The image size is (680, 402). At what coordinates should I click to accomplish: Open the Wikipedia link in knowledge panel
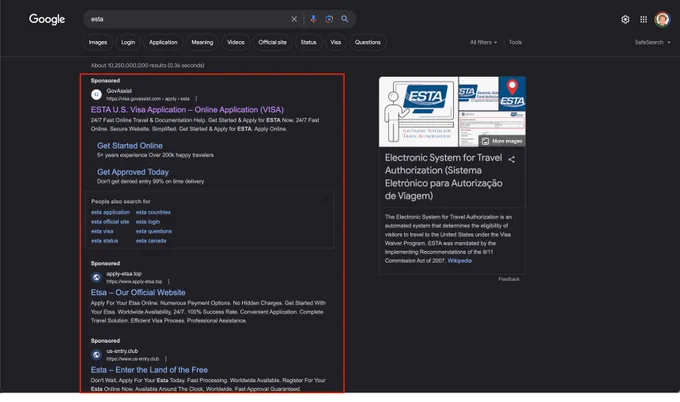pyautogui.click(x=460, y=261)
